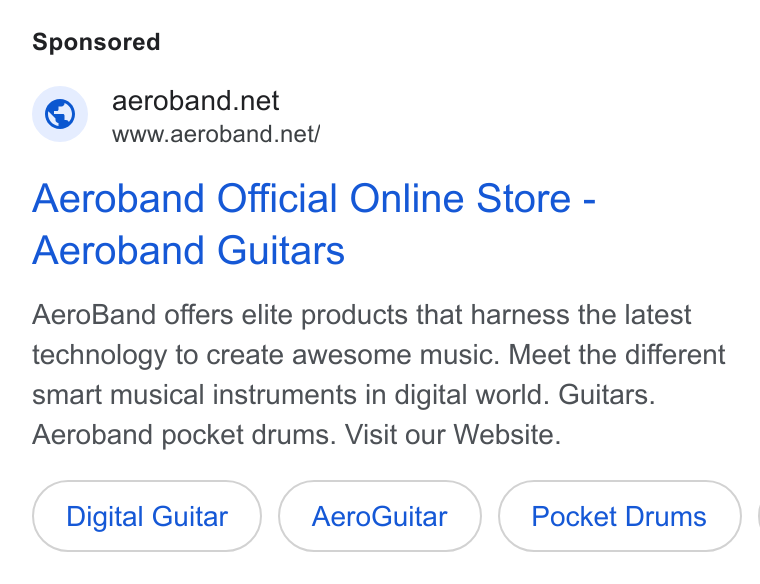The height and width of the screenshot is (584, 760).
Task: Click the 'smart musical instruments in digital world' text
Action: click(x=291, y=395)
